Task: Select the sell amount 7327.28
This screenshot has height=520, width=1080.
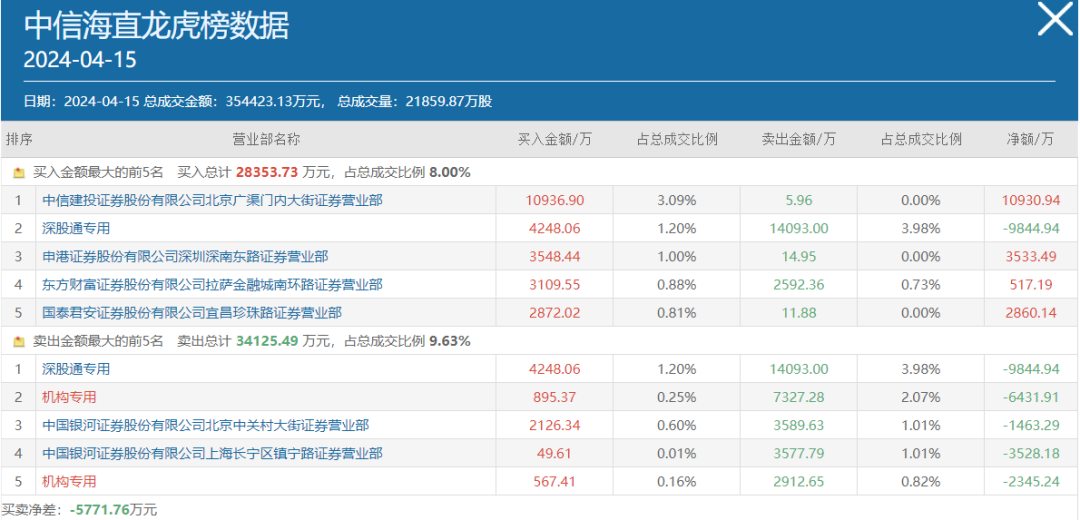Action: (x=798, y=397)
